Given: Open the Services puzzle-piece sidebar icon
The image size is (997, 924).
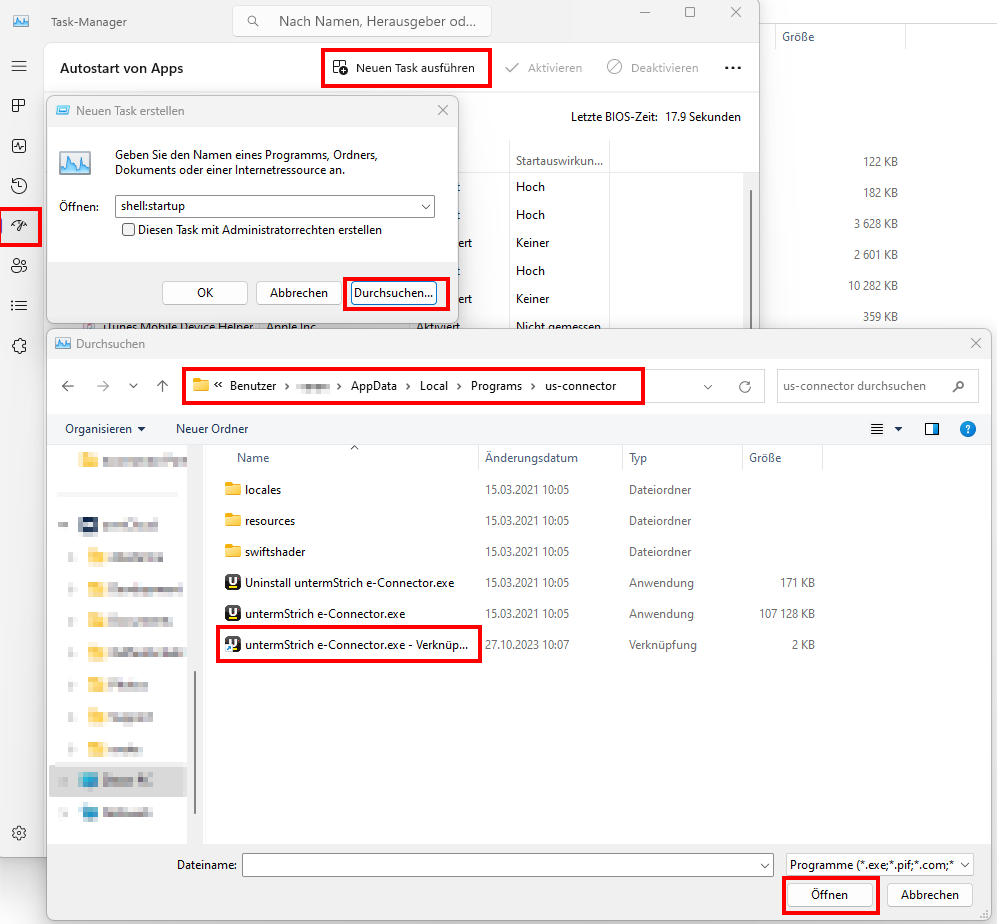Looking at the screenshot, I should [x=19, y=346].
